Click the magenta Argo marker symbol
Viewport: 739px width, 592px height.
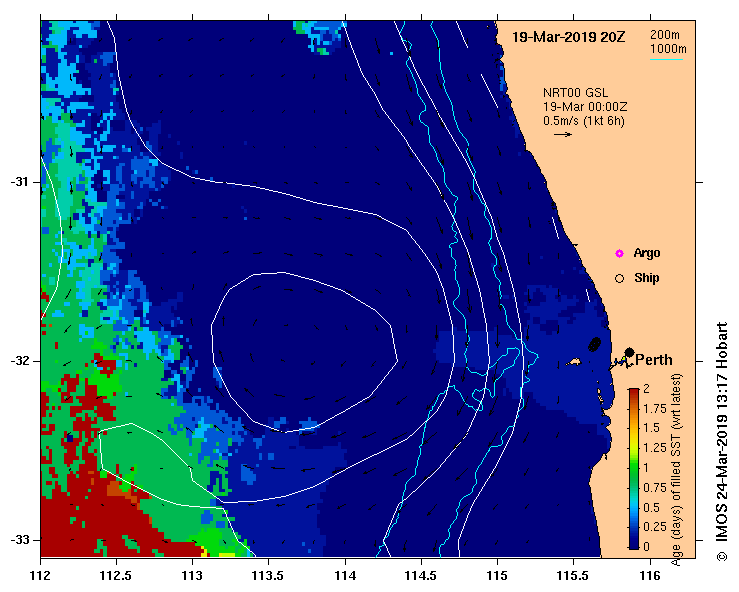coord(619,254)
